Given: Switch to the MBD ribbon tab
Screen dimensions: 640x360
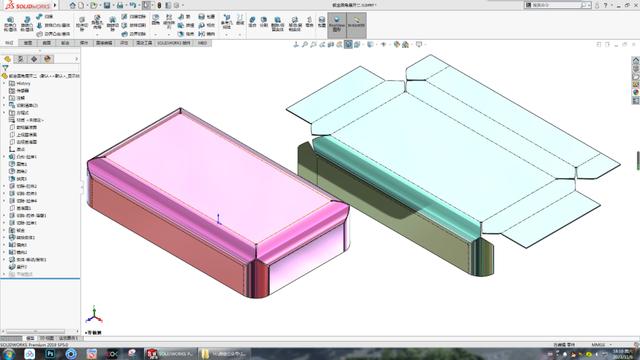Looking at the screenshot, I should pos(202,43).
